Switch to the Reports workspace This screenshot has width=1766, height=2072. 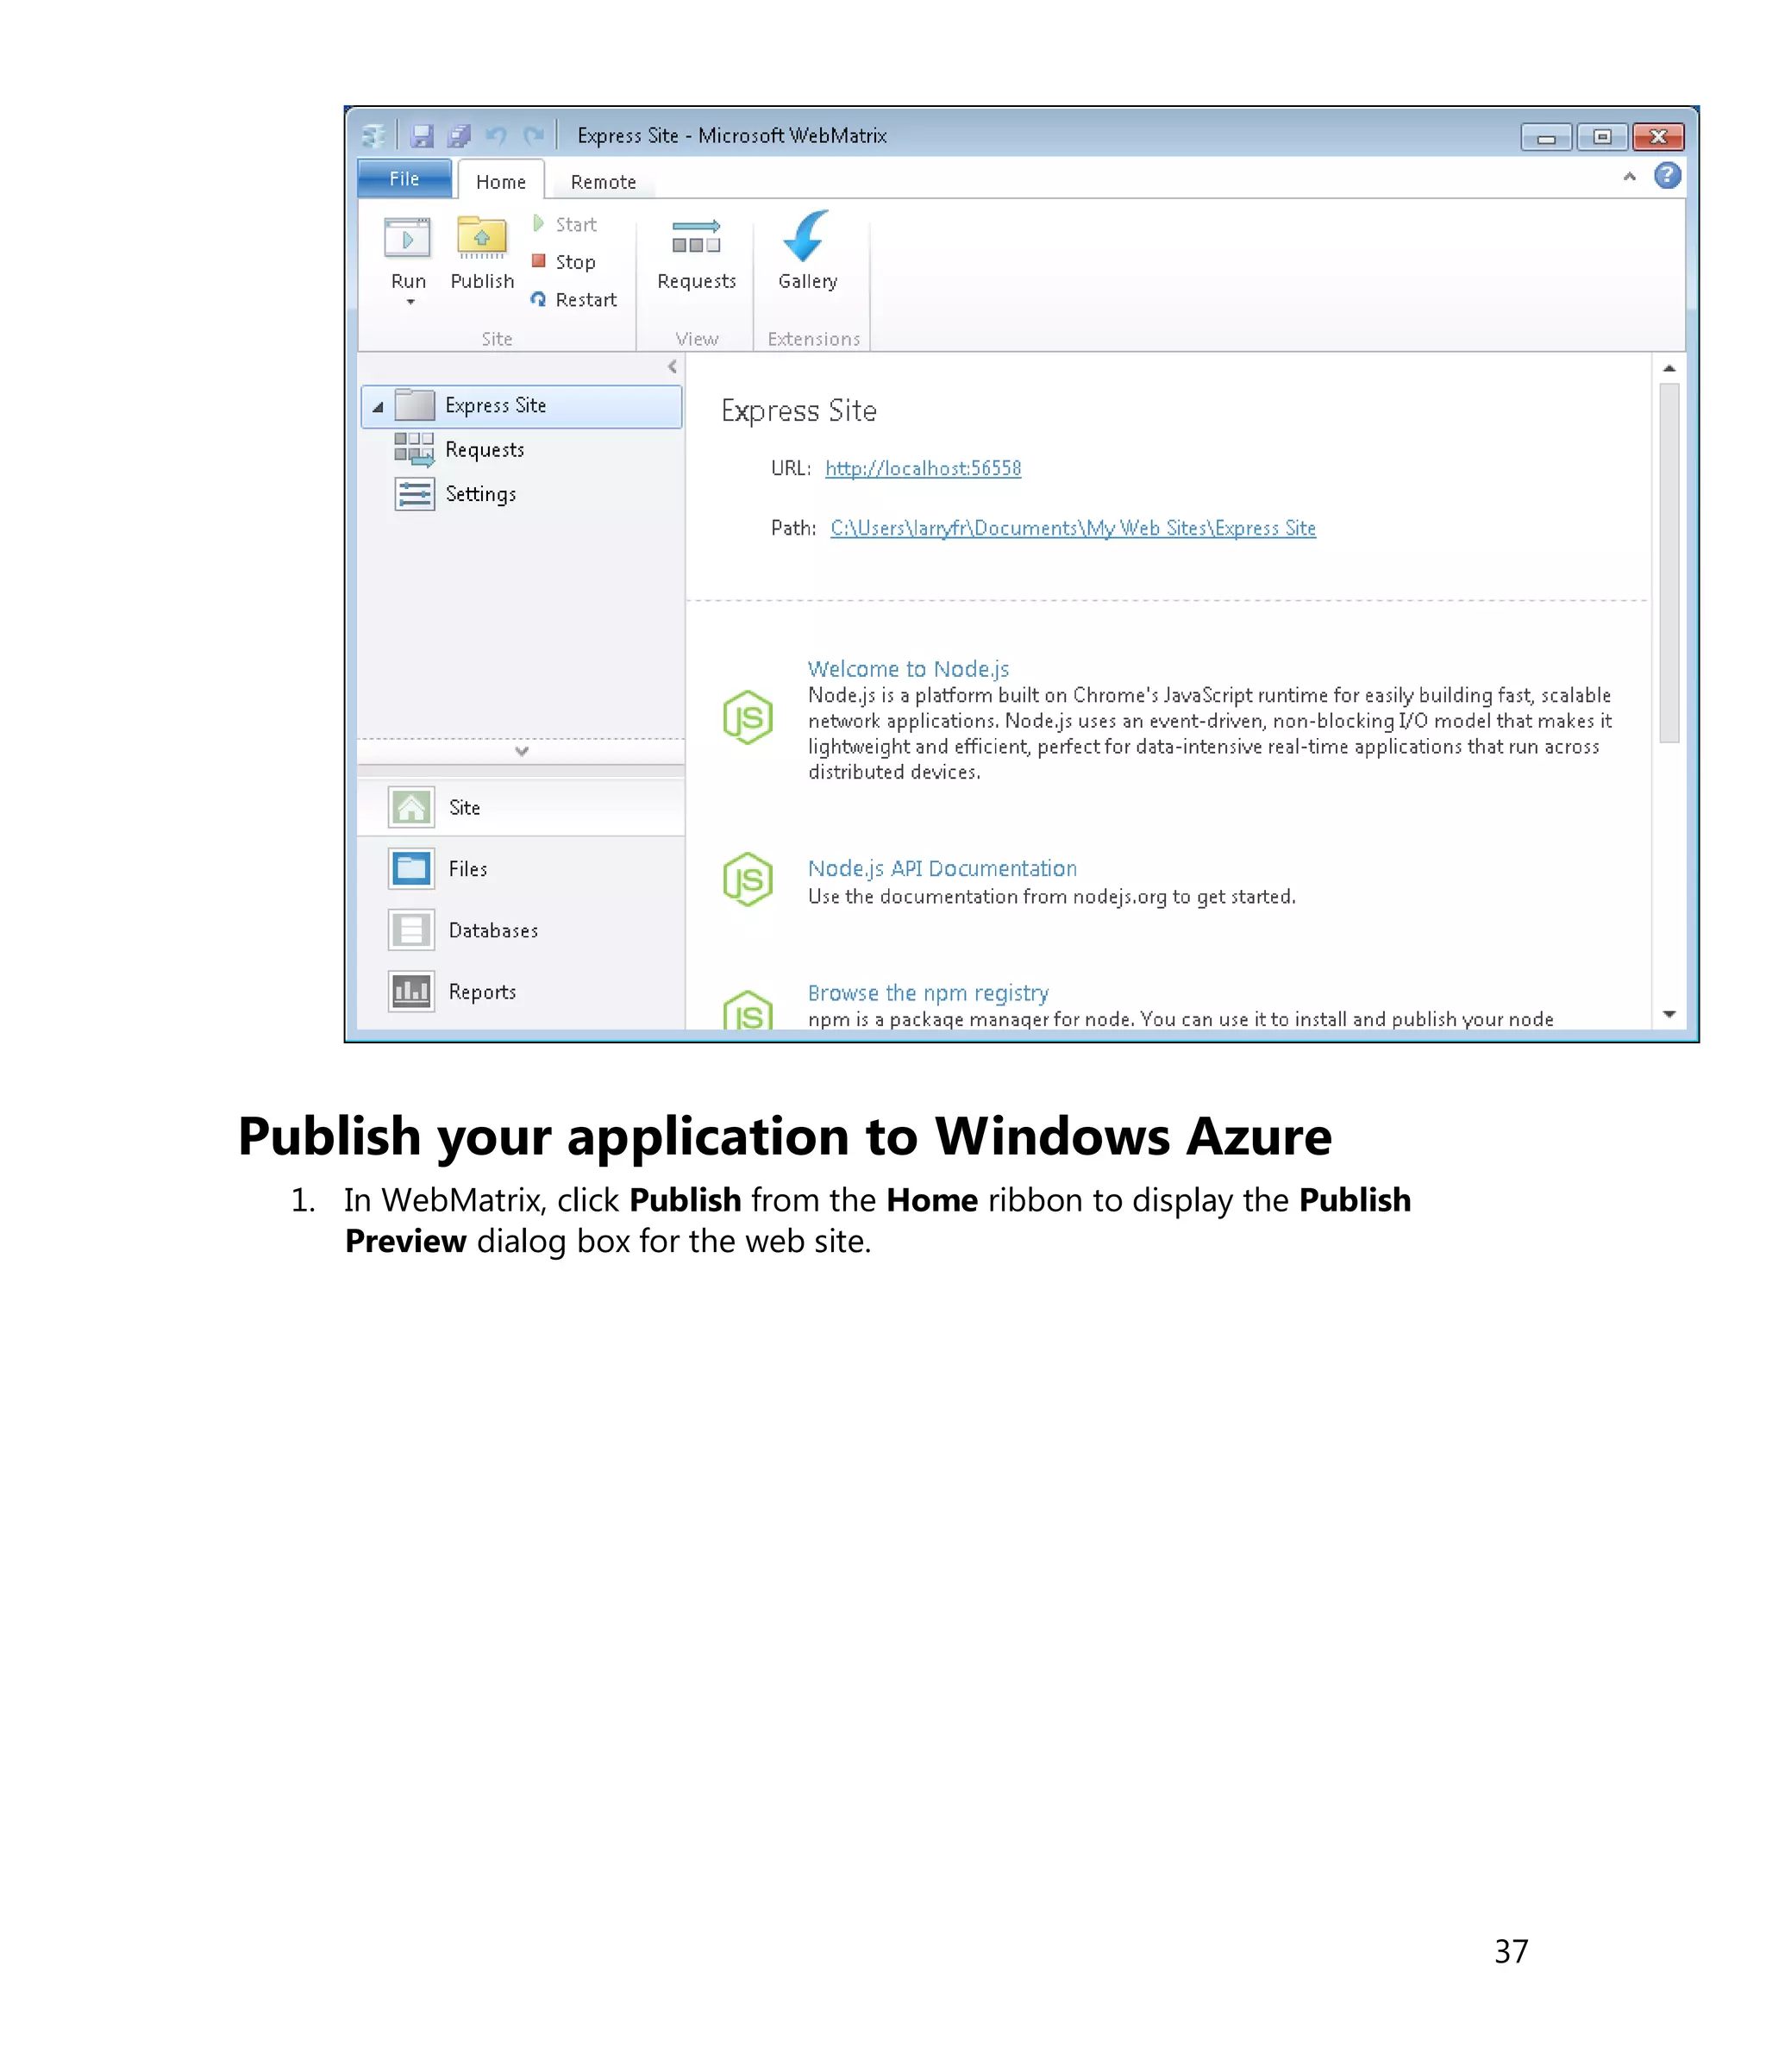[520, 992]
